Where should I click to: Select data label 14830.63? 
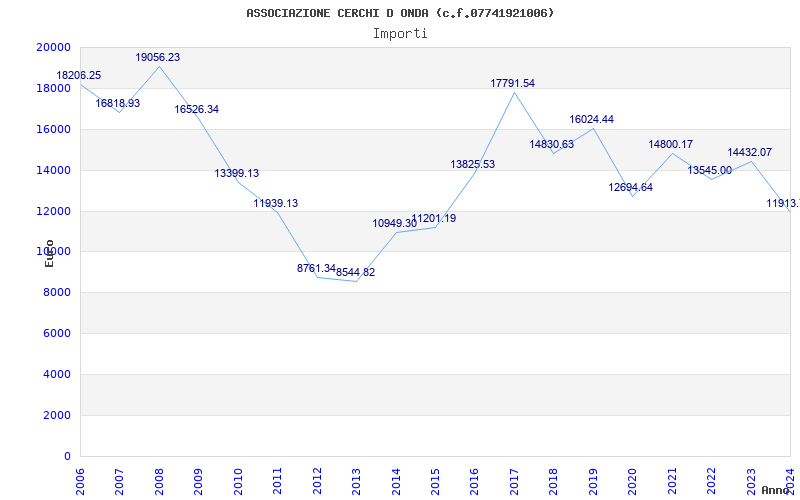[552, 144]
